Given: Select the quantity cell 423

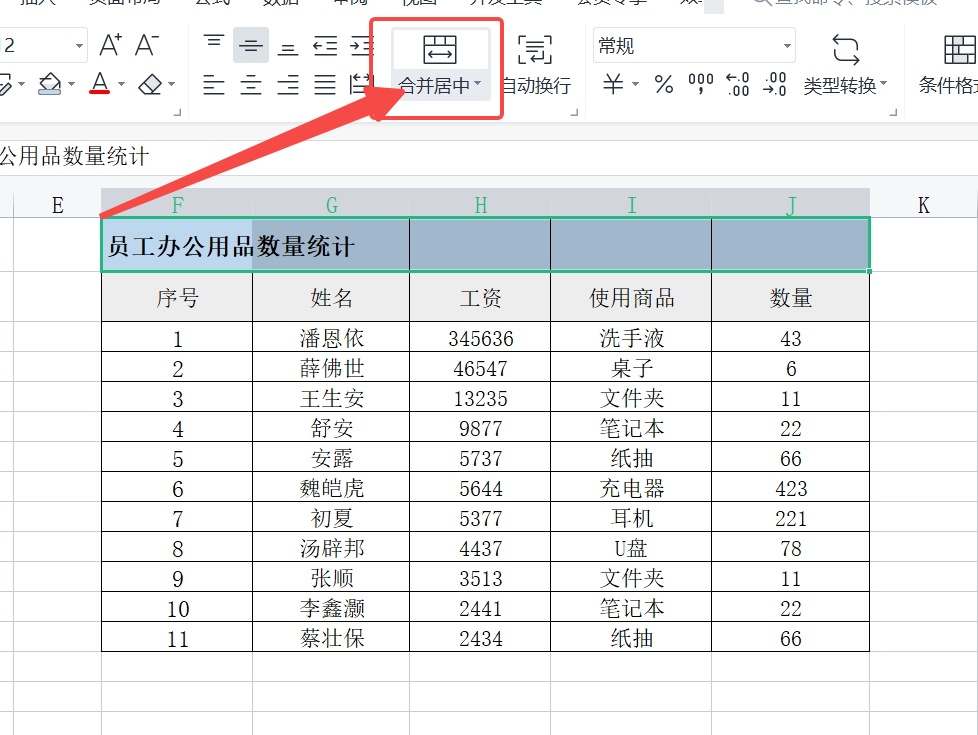Looking at the screenshot, I should 790,487.
